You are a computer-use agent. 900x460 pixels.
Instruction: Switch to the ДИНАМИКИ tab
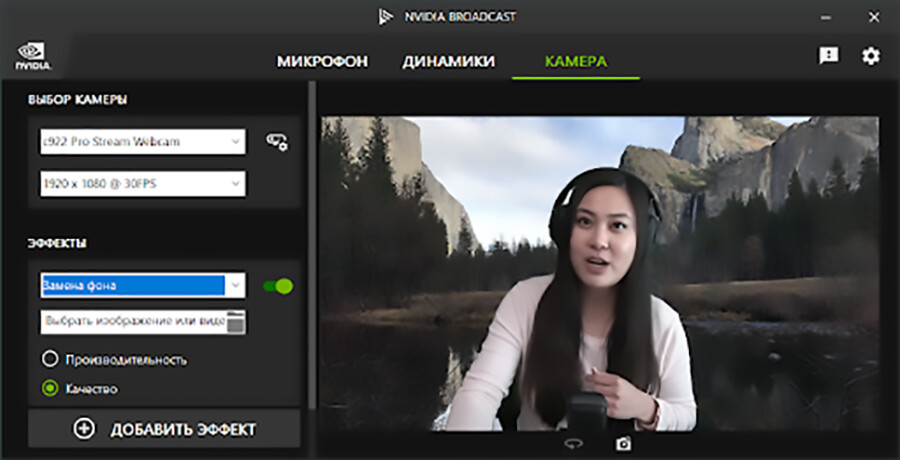click(x=448, y=61)
